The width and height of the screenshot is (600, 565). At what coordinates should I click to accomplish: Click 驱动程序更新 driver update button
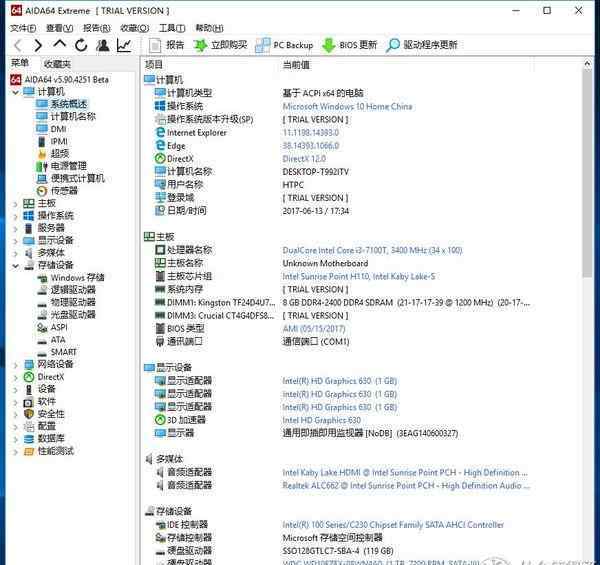click(x=422, y=45)
